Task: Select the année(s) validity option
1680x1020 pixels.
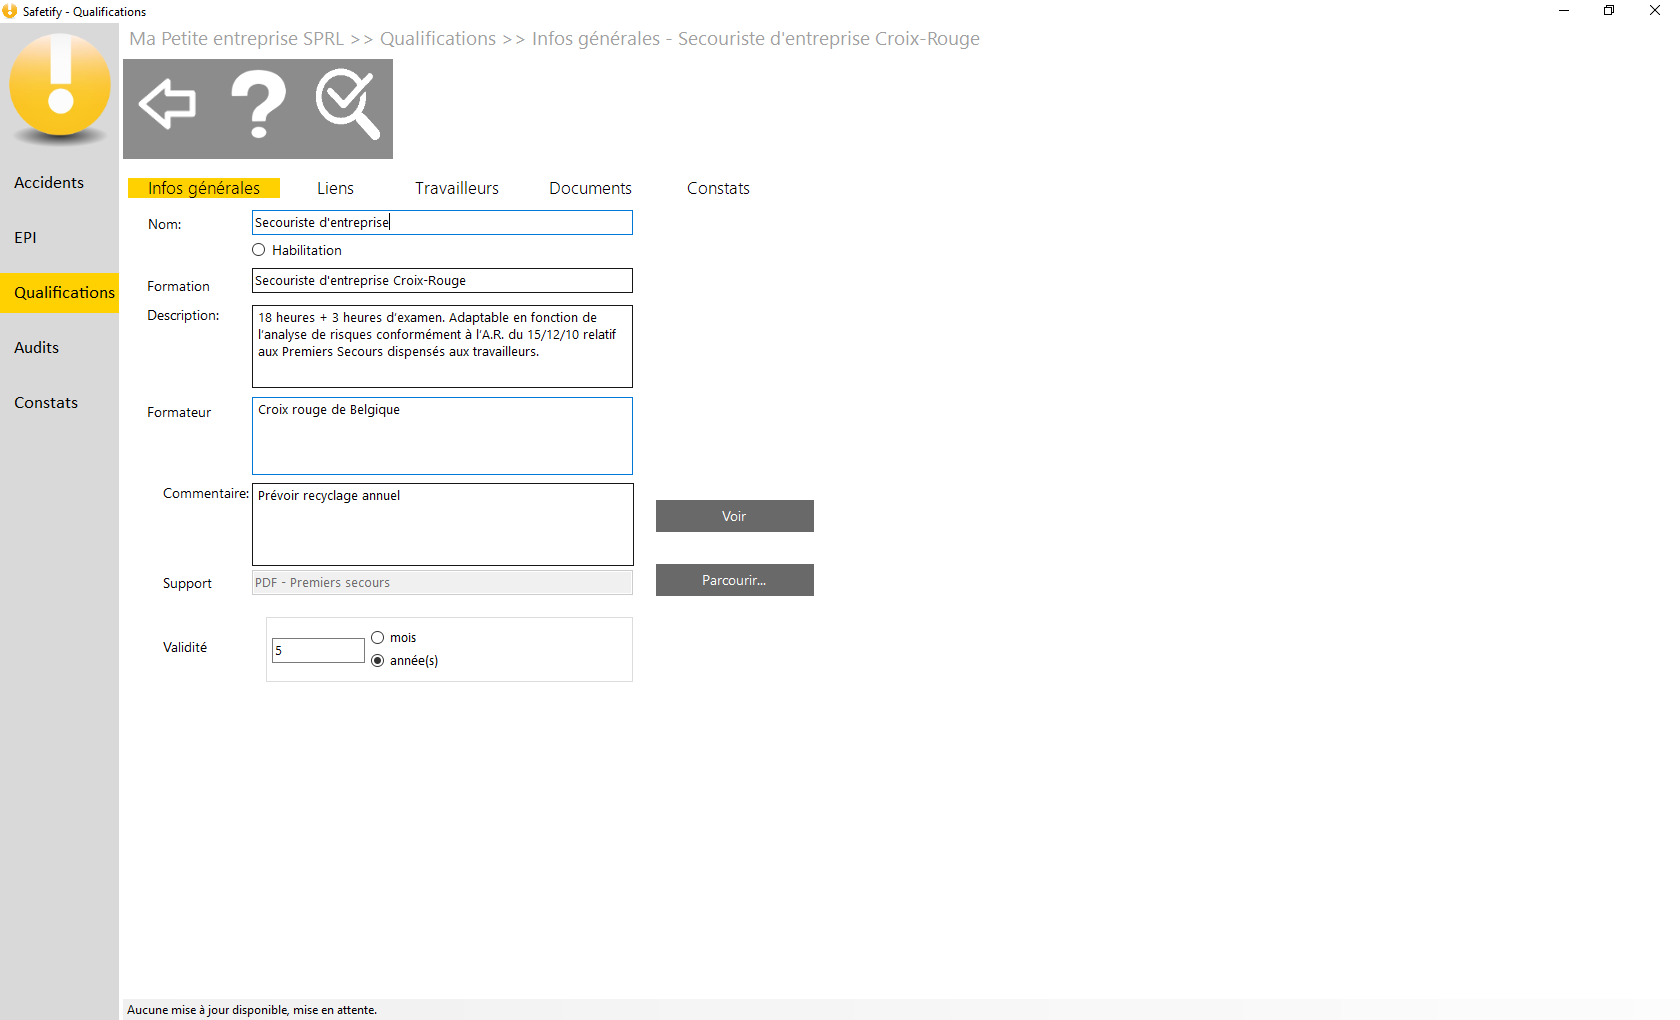Action: (x=378, y=661)
